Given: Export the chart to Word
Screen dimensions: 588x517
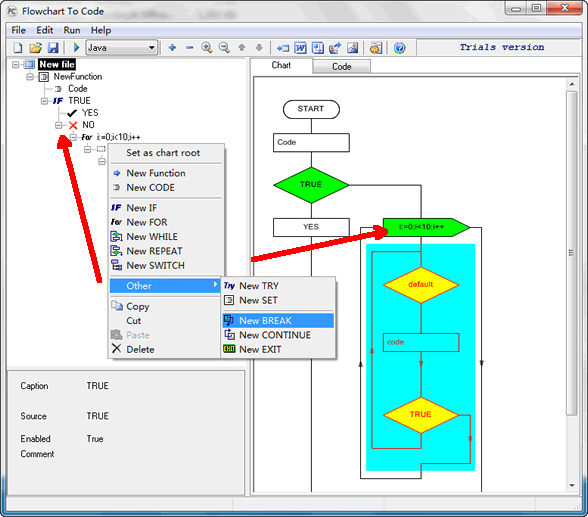Looking at the screenshot, I should click(x=300, y=48).
